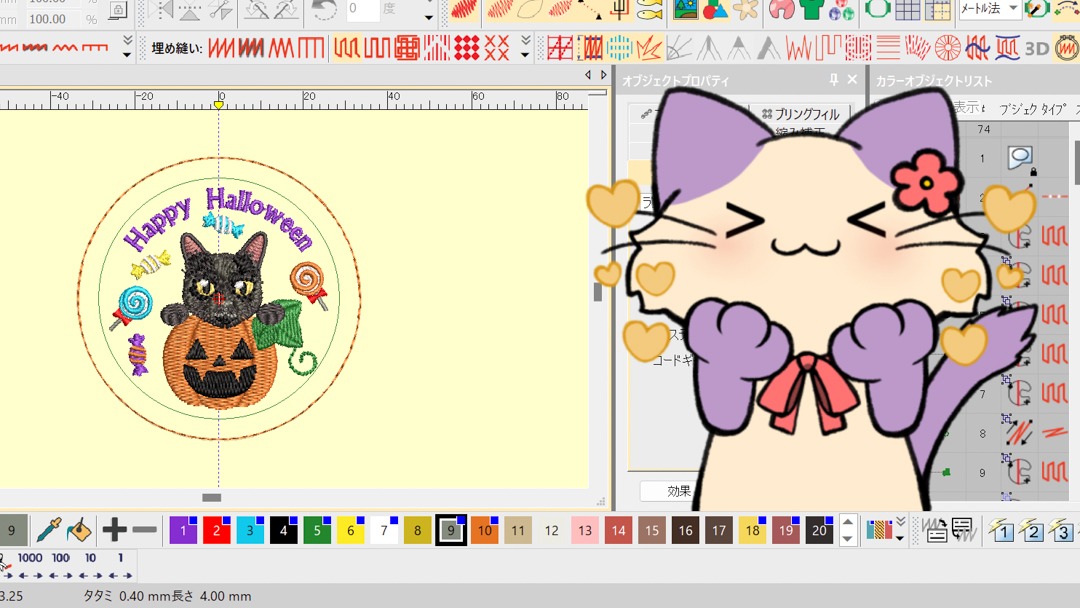Select the paint bucket color tool
The width and height of the screenshot is (1080, 608).
click(80, 530)
